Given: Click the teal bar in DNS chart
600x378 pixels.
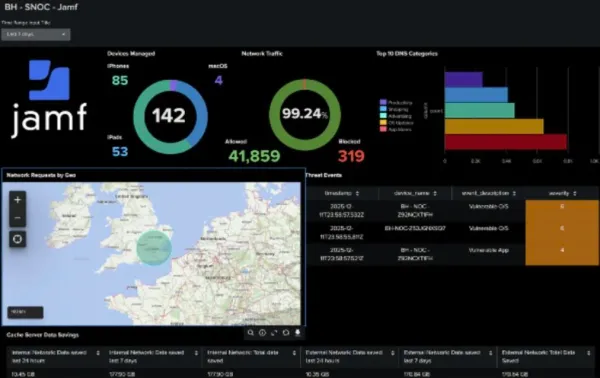Looking at the screenshot, I should coord(479,111).
